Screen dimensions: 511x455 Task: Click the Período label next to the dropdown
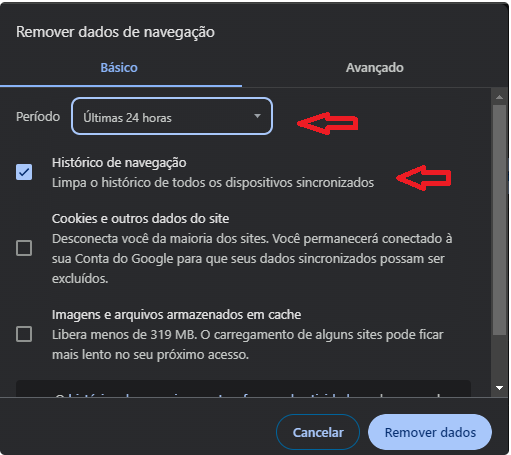point(38,117)
